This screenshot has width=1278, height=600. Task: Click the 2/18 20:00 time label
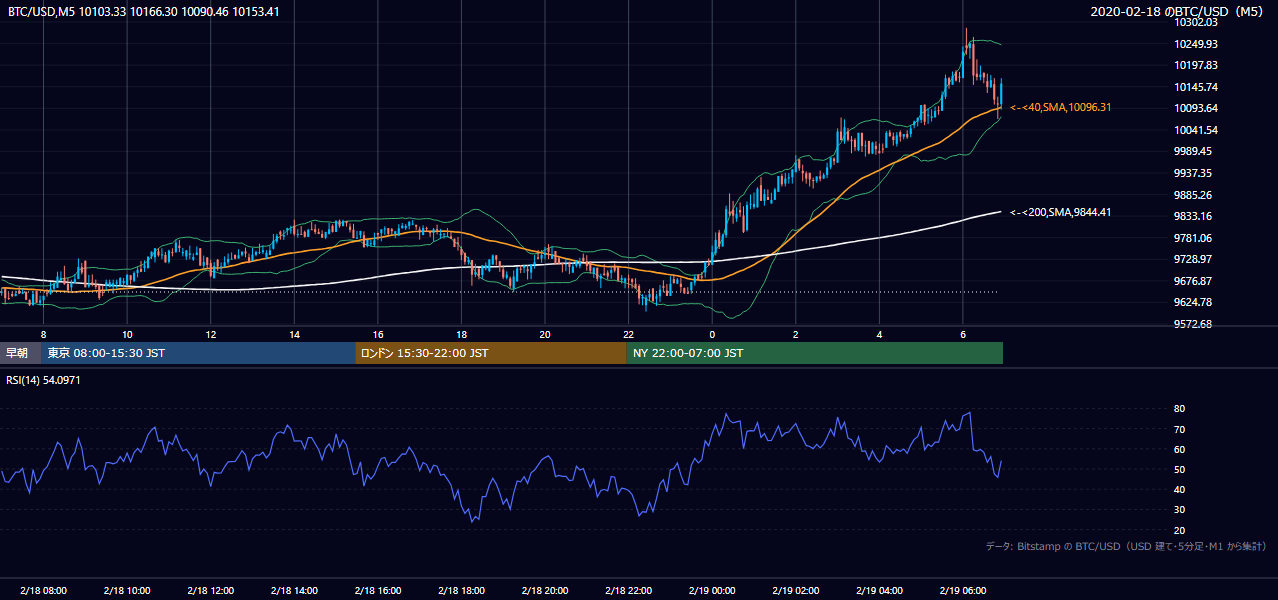click(545, 590)
